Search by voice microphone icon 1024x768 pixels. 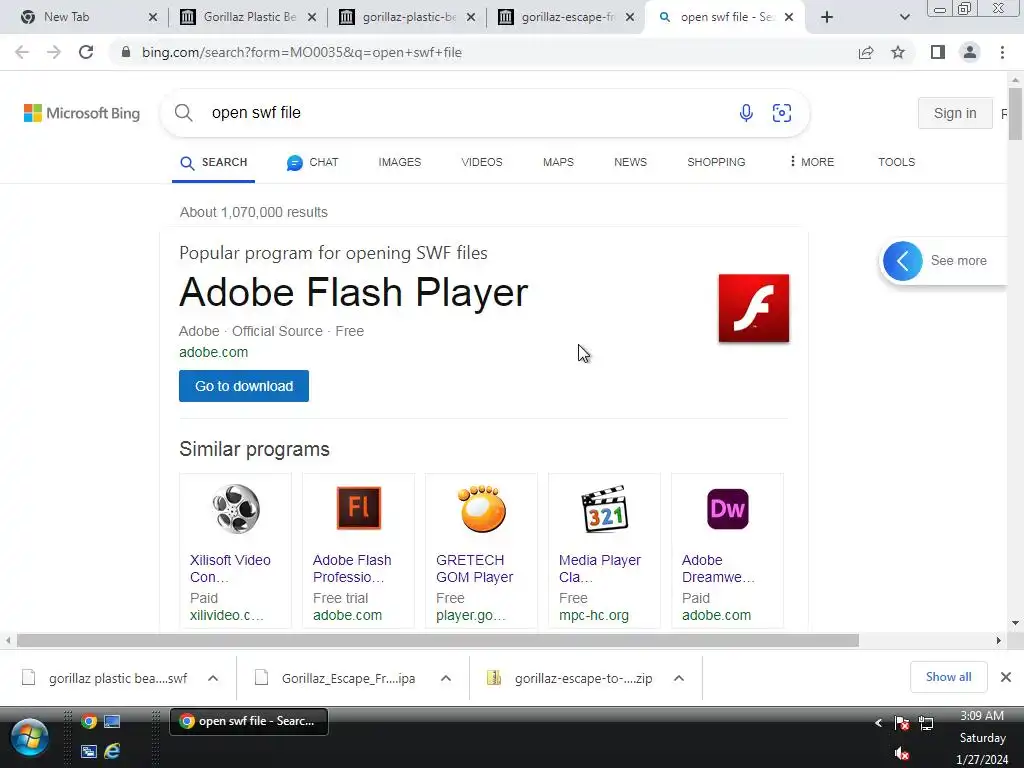point(746,113)
